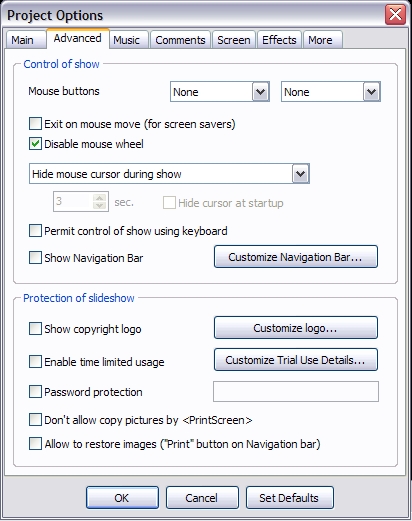Enable time limited usage checkbox
Viewport: 412px width, 521px height.
point(35,362)
